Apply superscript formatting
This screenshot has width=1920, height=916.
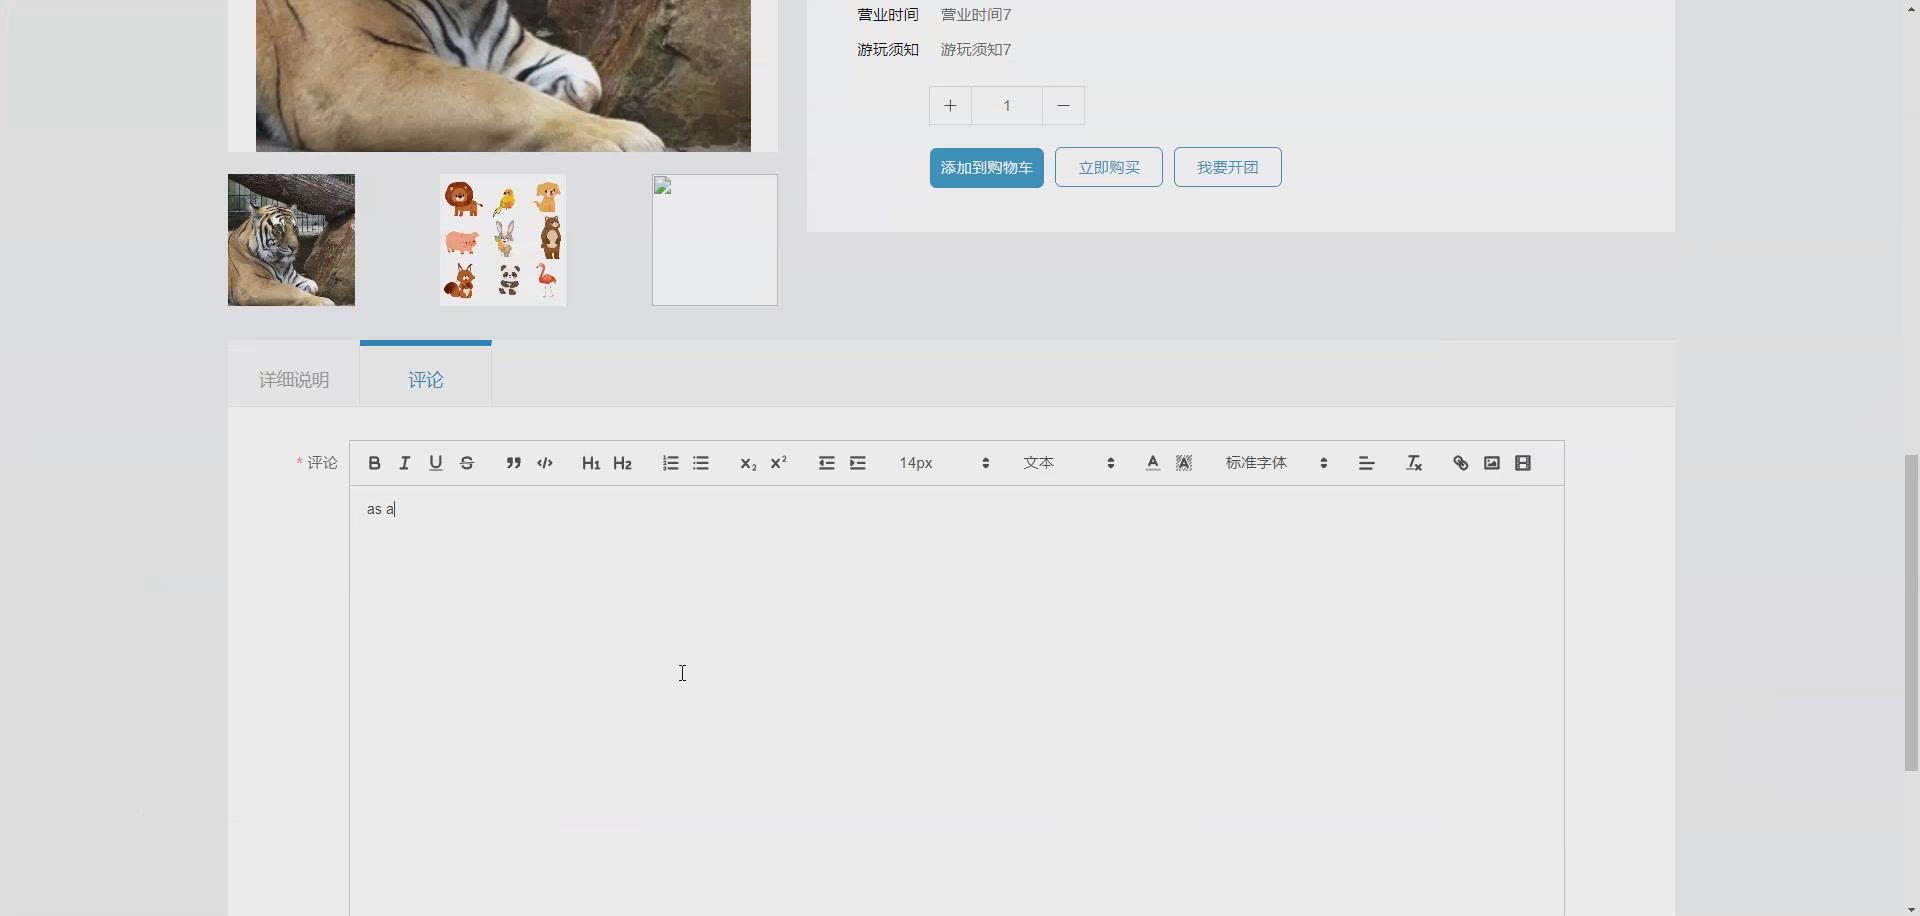(778, 462)
